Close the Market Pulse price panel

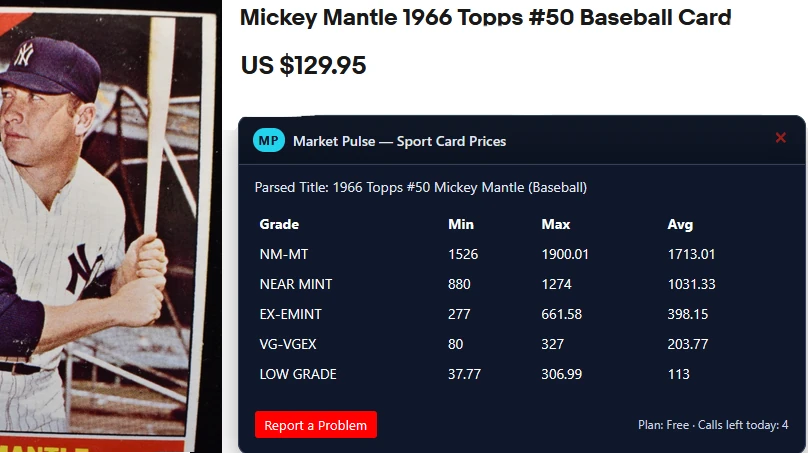[781, 138]
